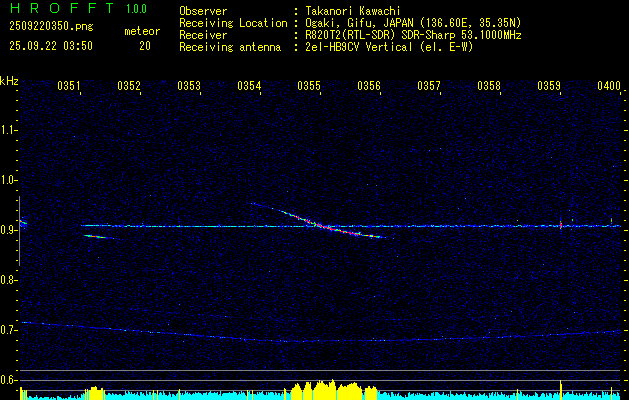This screenshot has height=400, width=629.
Task: Click the 0400 time label at right edge
Action: [x=609, y=87]
